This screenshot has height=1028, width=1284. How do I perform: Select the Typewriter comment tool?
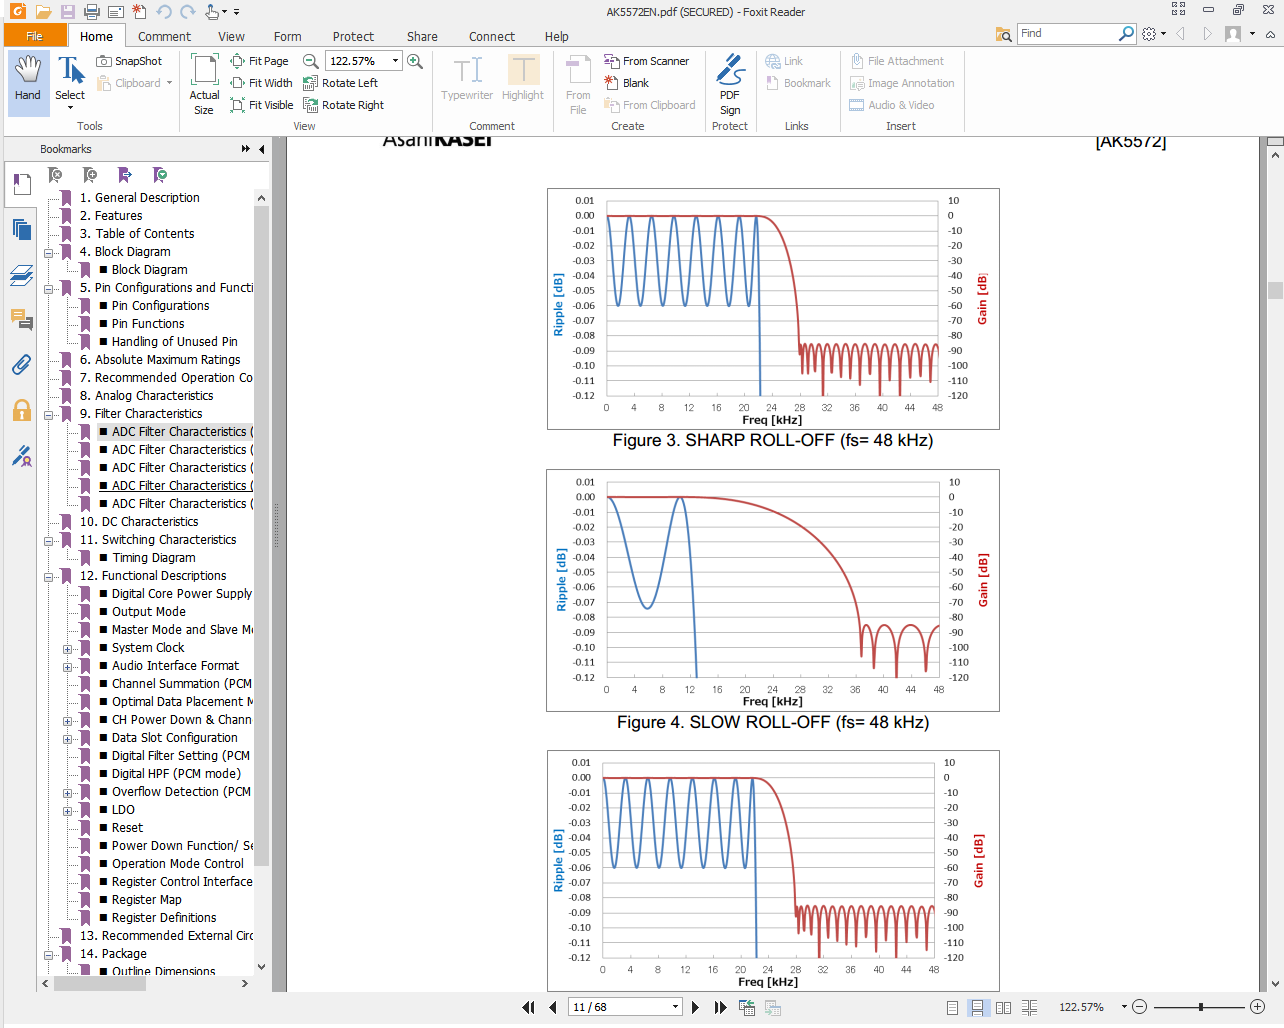[467, 78]
